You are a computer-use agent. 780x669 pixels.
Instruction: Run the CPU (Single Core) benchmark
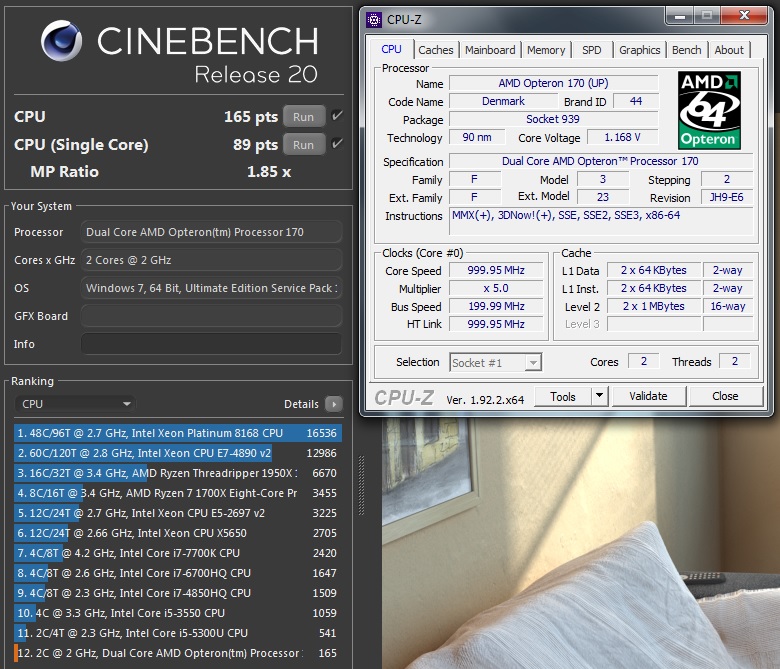point(303,145)
